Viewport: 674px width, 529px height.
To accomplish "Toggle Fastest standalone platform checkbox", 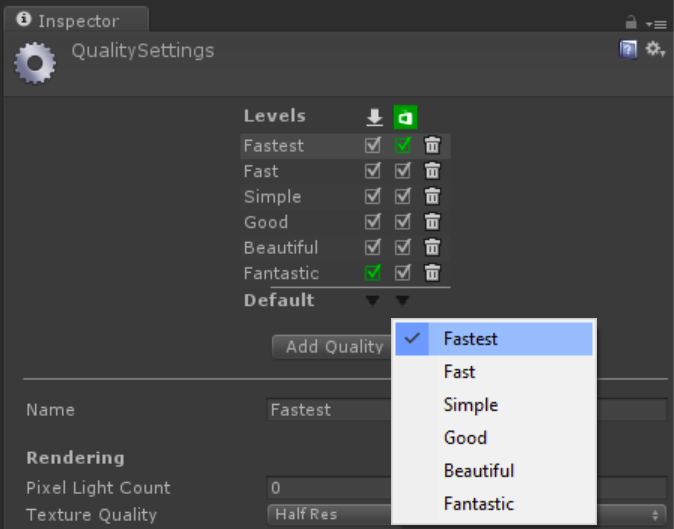I will click(x=373, y=145).
